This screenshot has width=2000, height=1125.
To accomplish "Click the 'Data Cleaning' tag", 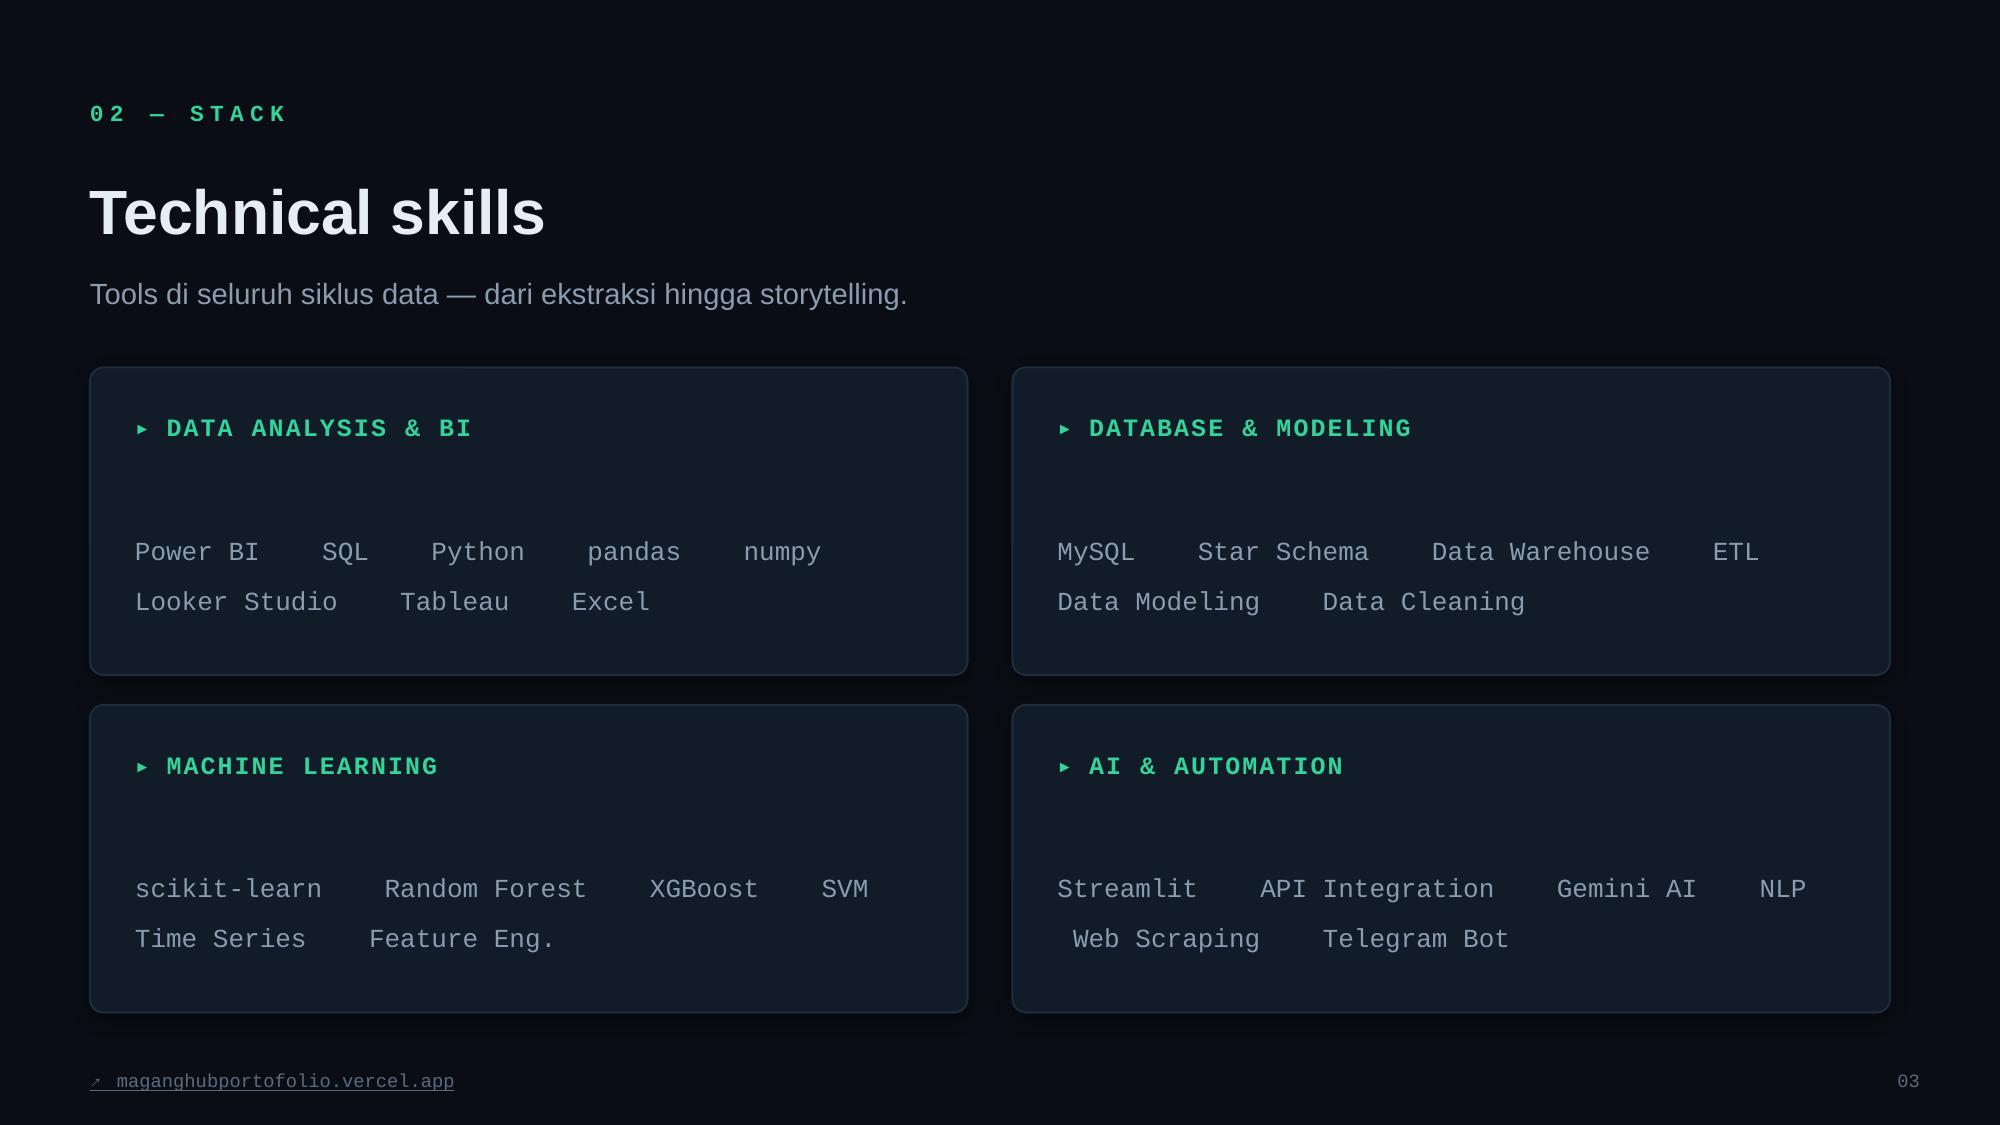I will pos(1423,602).
